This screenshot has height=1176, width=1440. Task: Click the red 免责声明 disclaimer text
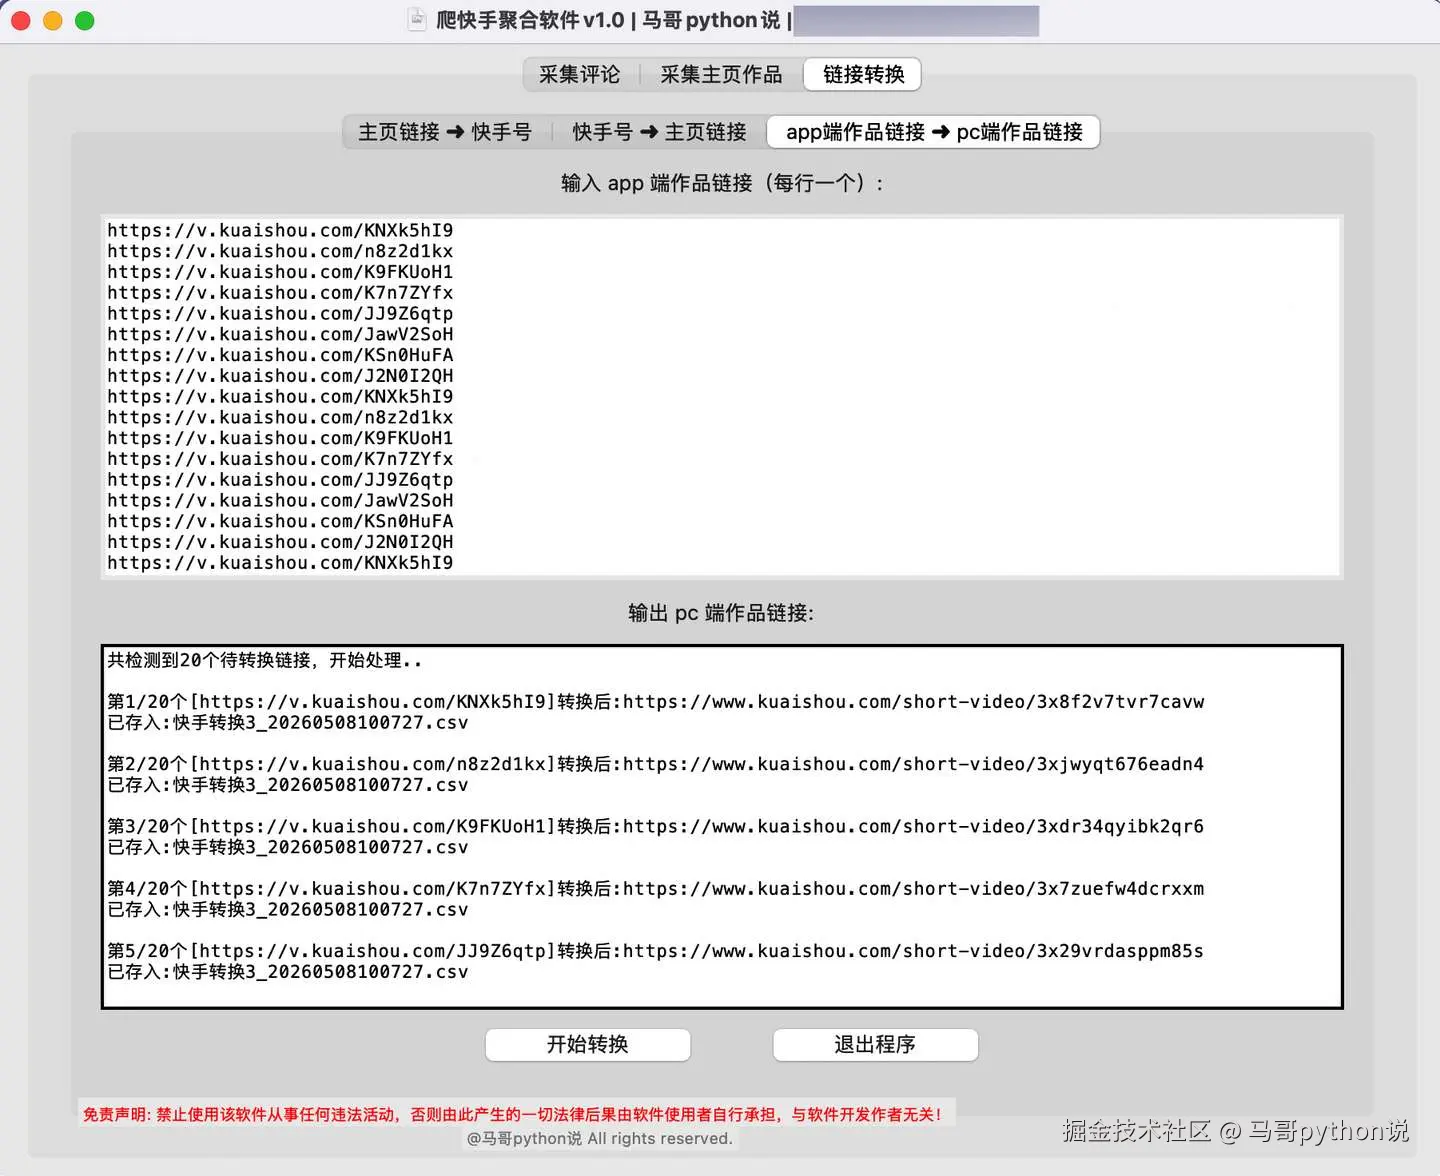512,1114
